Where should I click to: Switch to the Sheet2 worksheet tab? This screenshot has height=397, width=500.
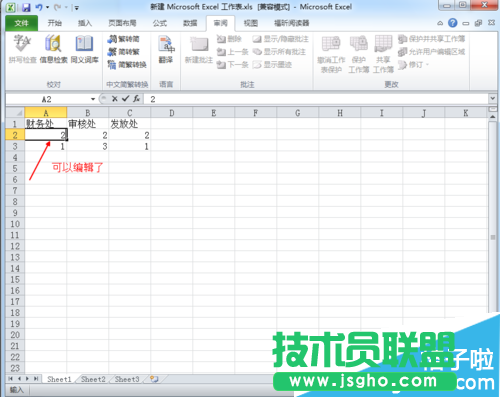(93, 379)
